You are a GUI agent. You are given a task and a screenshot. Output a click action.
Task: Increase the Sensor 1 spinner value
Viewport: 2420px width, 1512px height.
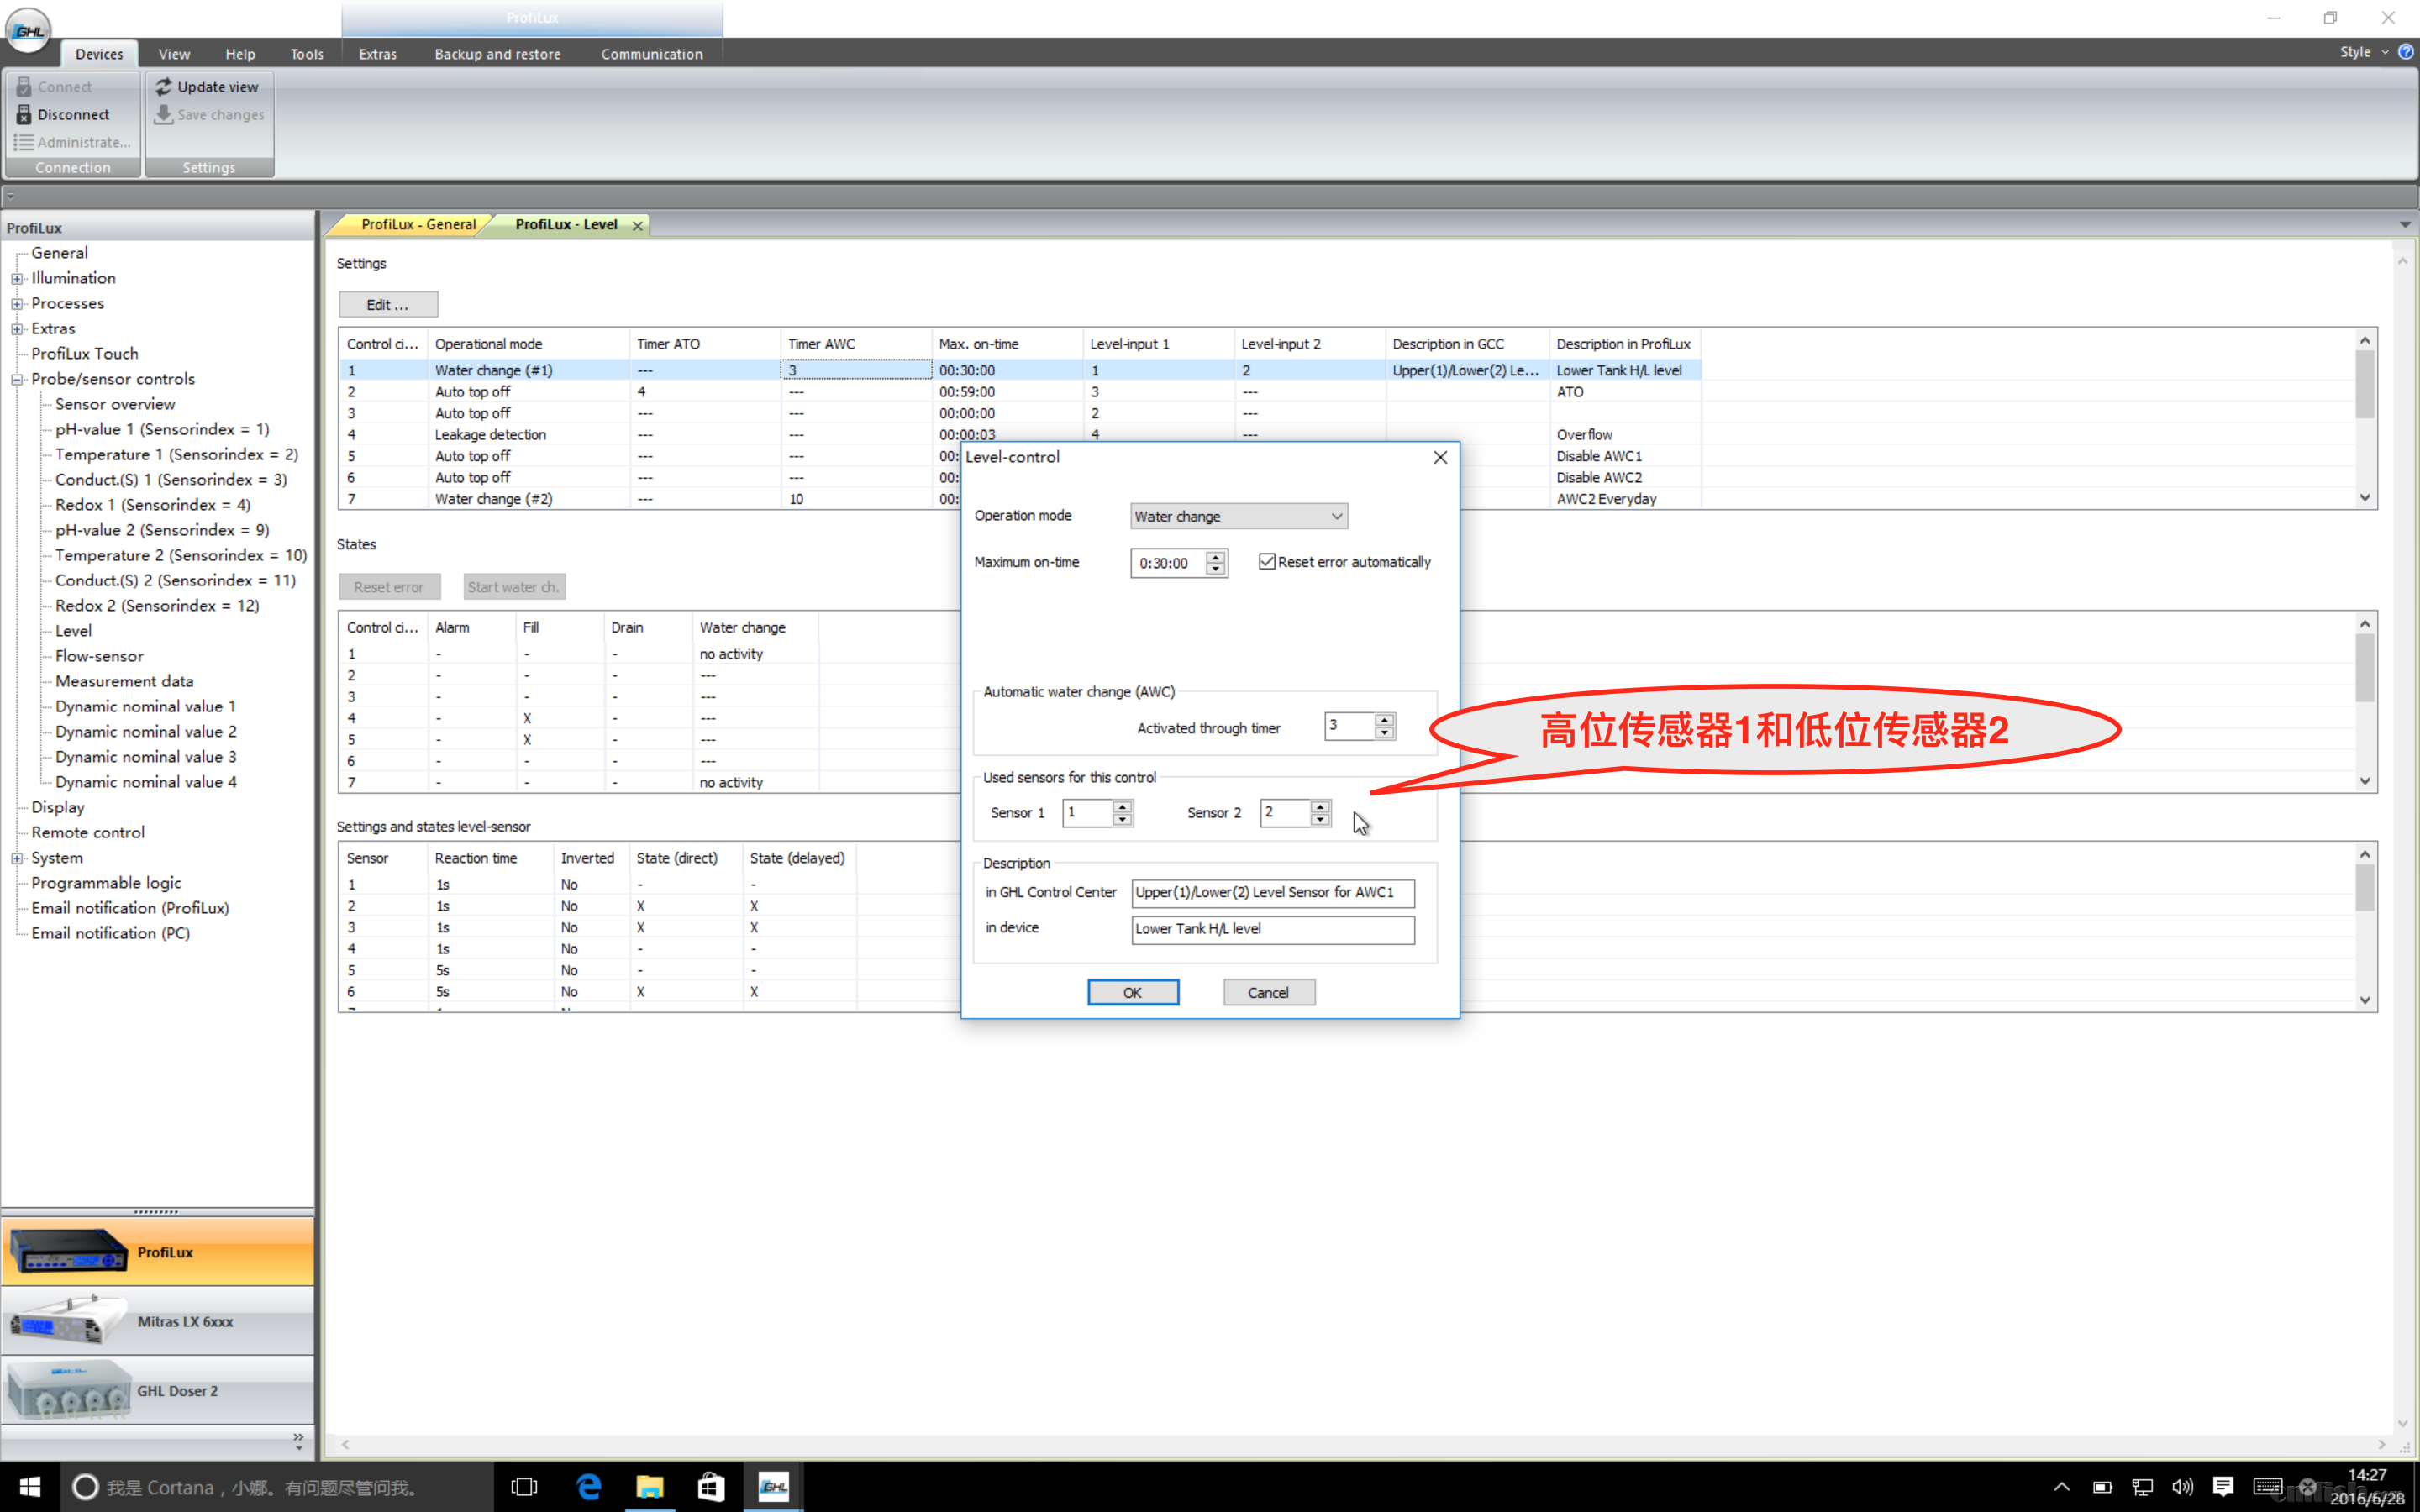coord(1122,806)
